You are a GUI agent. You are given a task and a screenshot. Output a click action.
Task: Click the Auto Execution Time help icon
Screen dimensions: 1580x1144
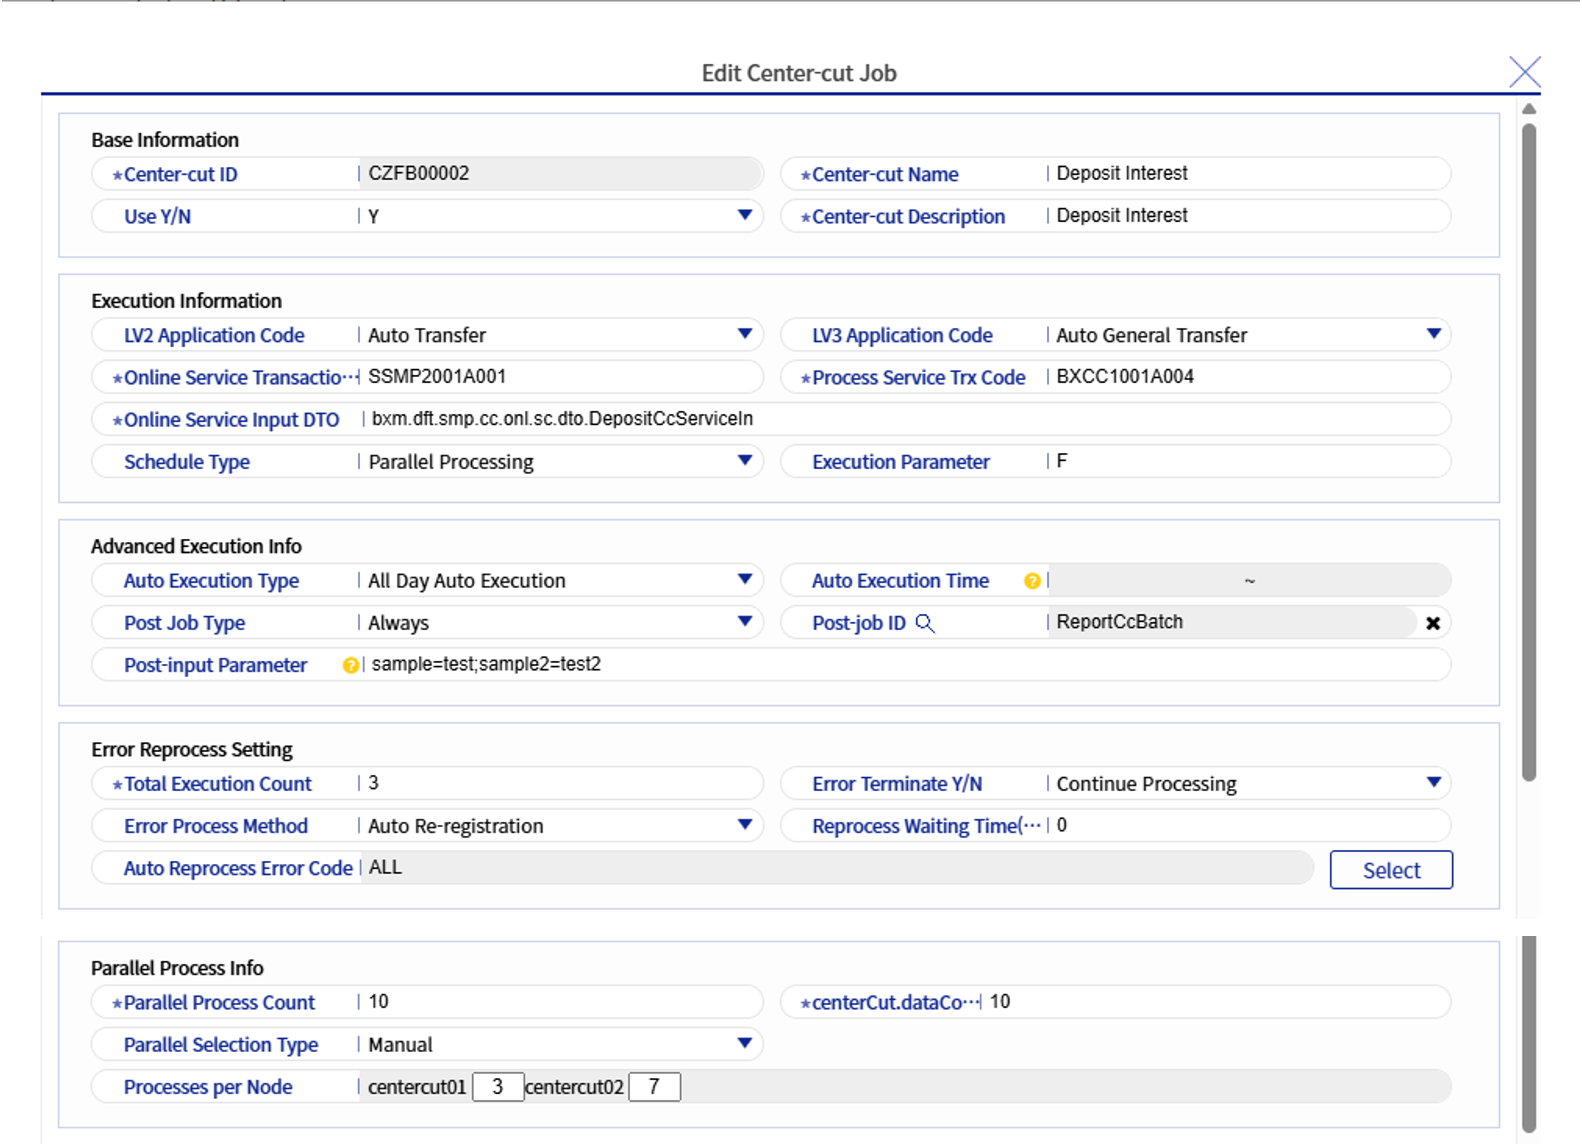1032,581
